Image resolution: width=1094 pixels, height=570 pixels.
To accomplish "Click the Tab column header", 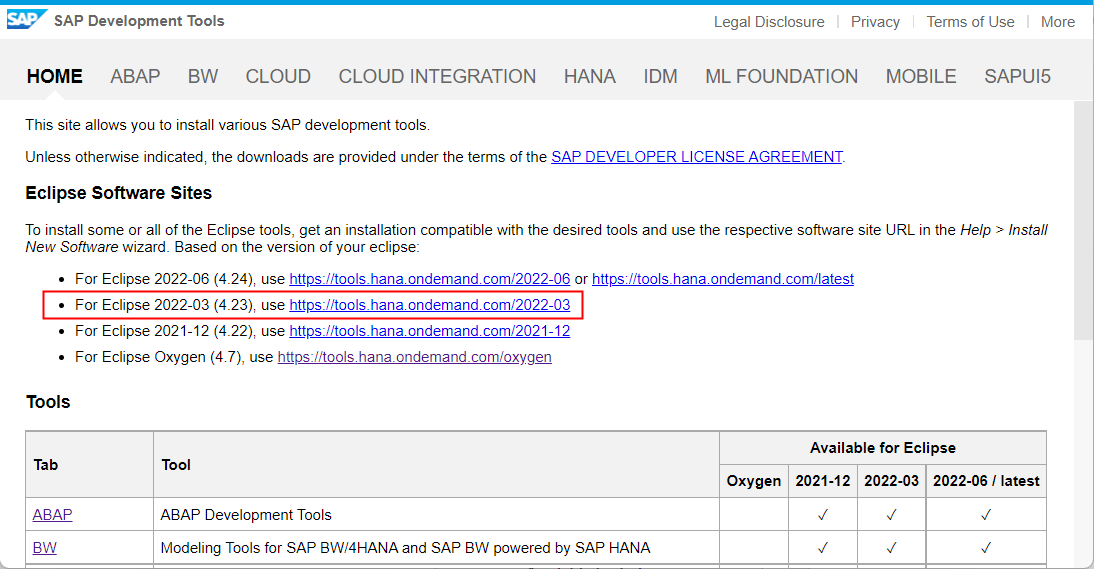I will (x=89, y=465).
